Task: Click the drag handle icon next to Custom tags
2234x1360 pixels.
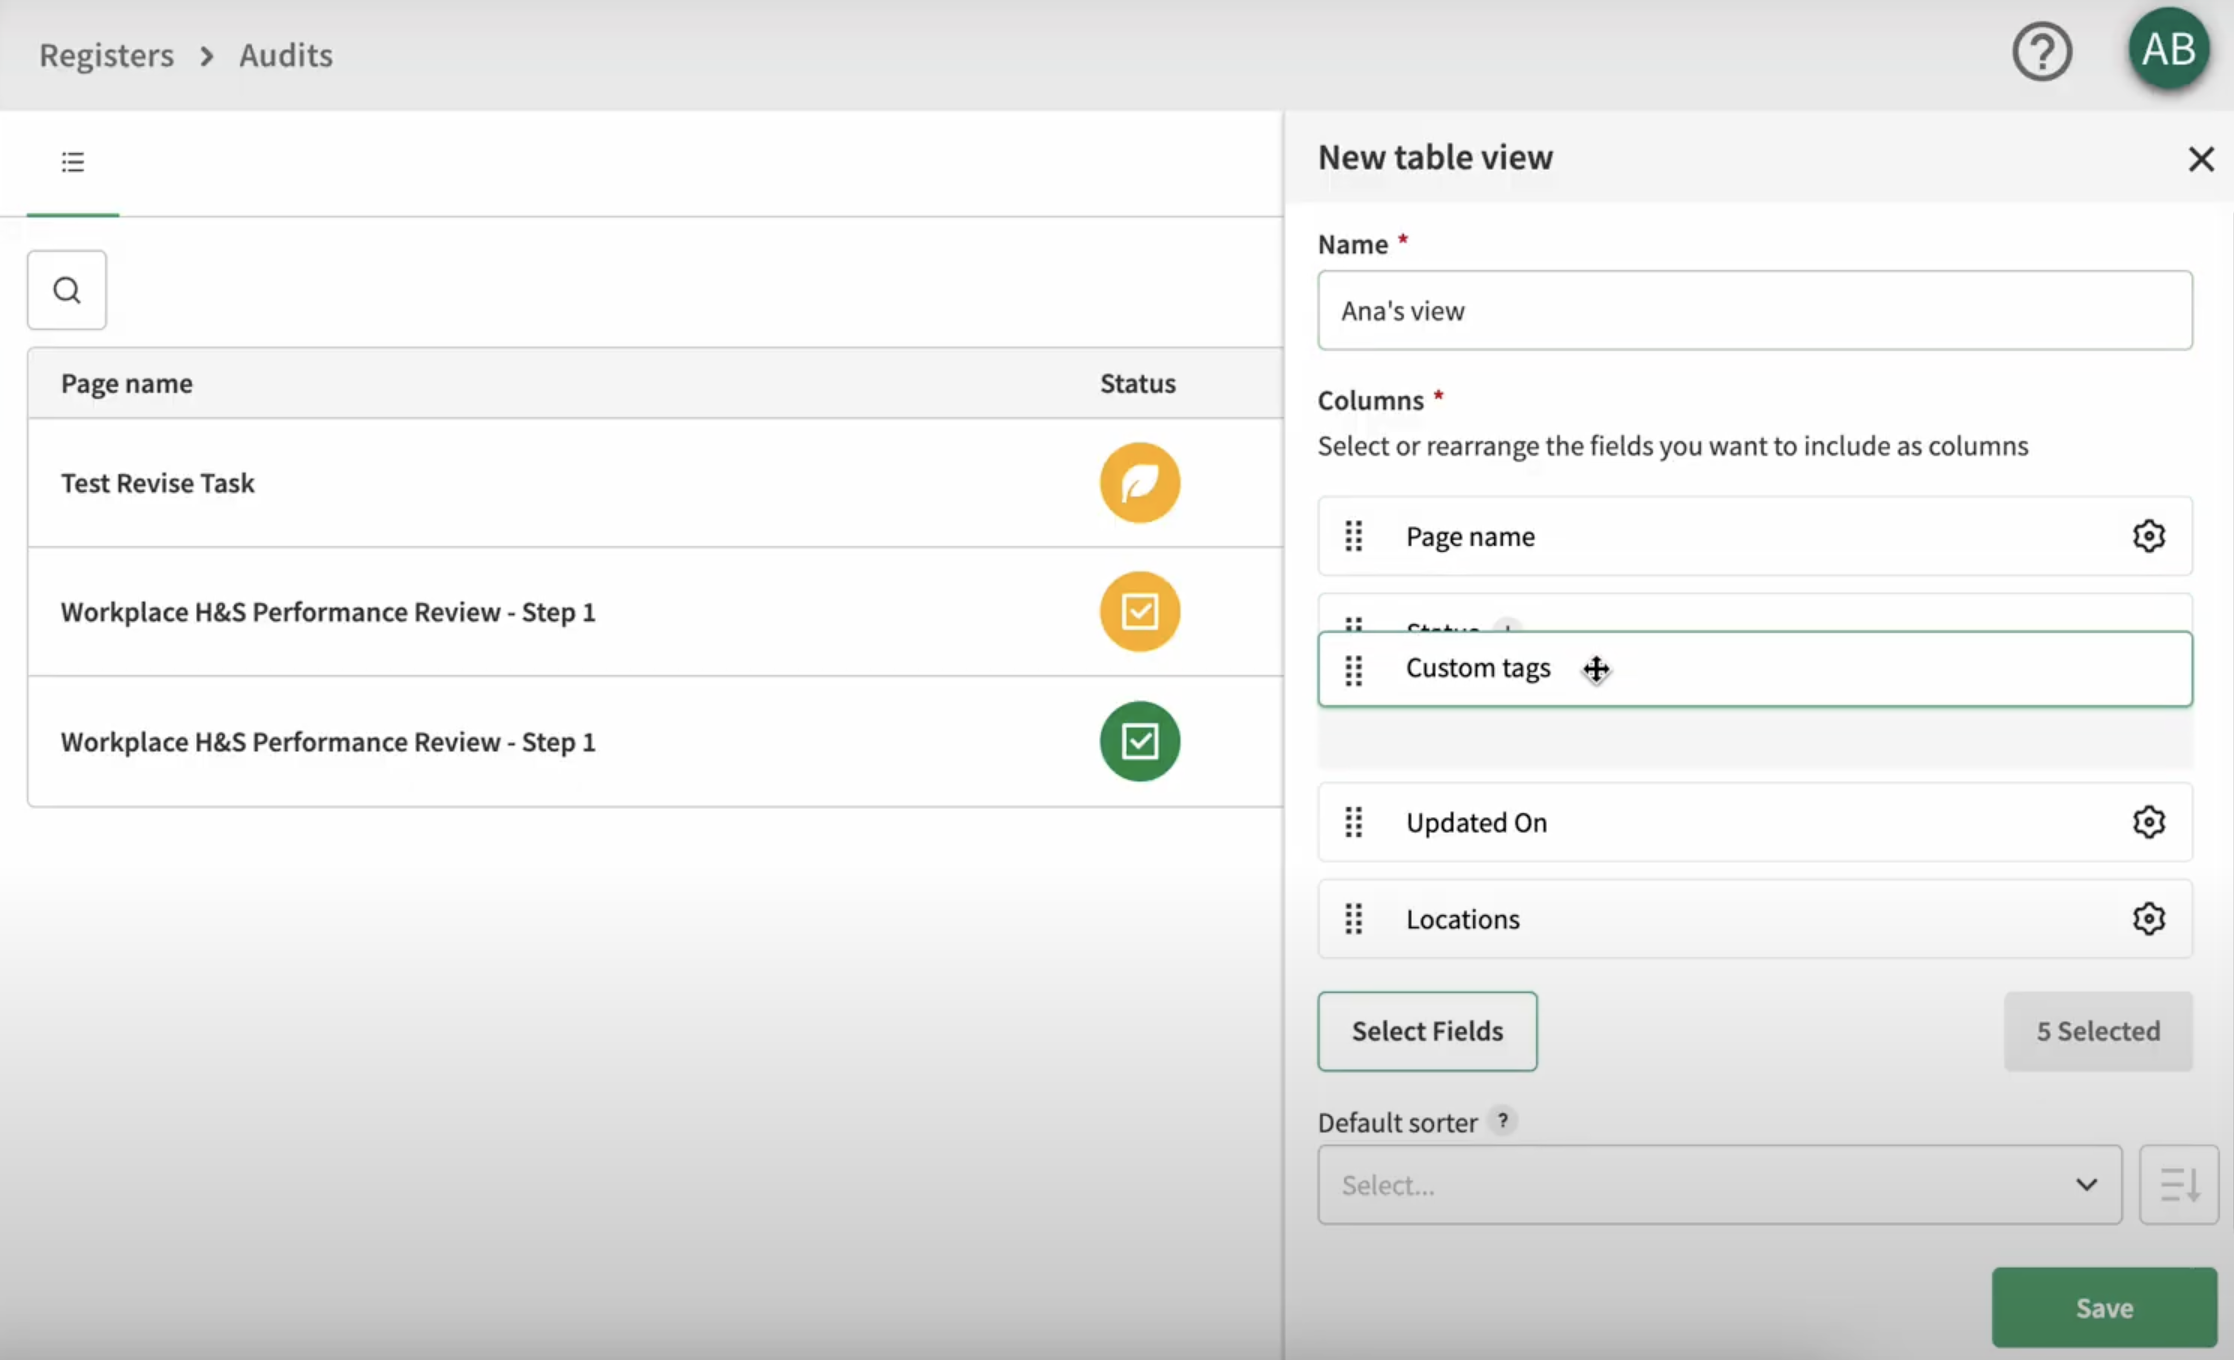Action: click(1353, 669)
